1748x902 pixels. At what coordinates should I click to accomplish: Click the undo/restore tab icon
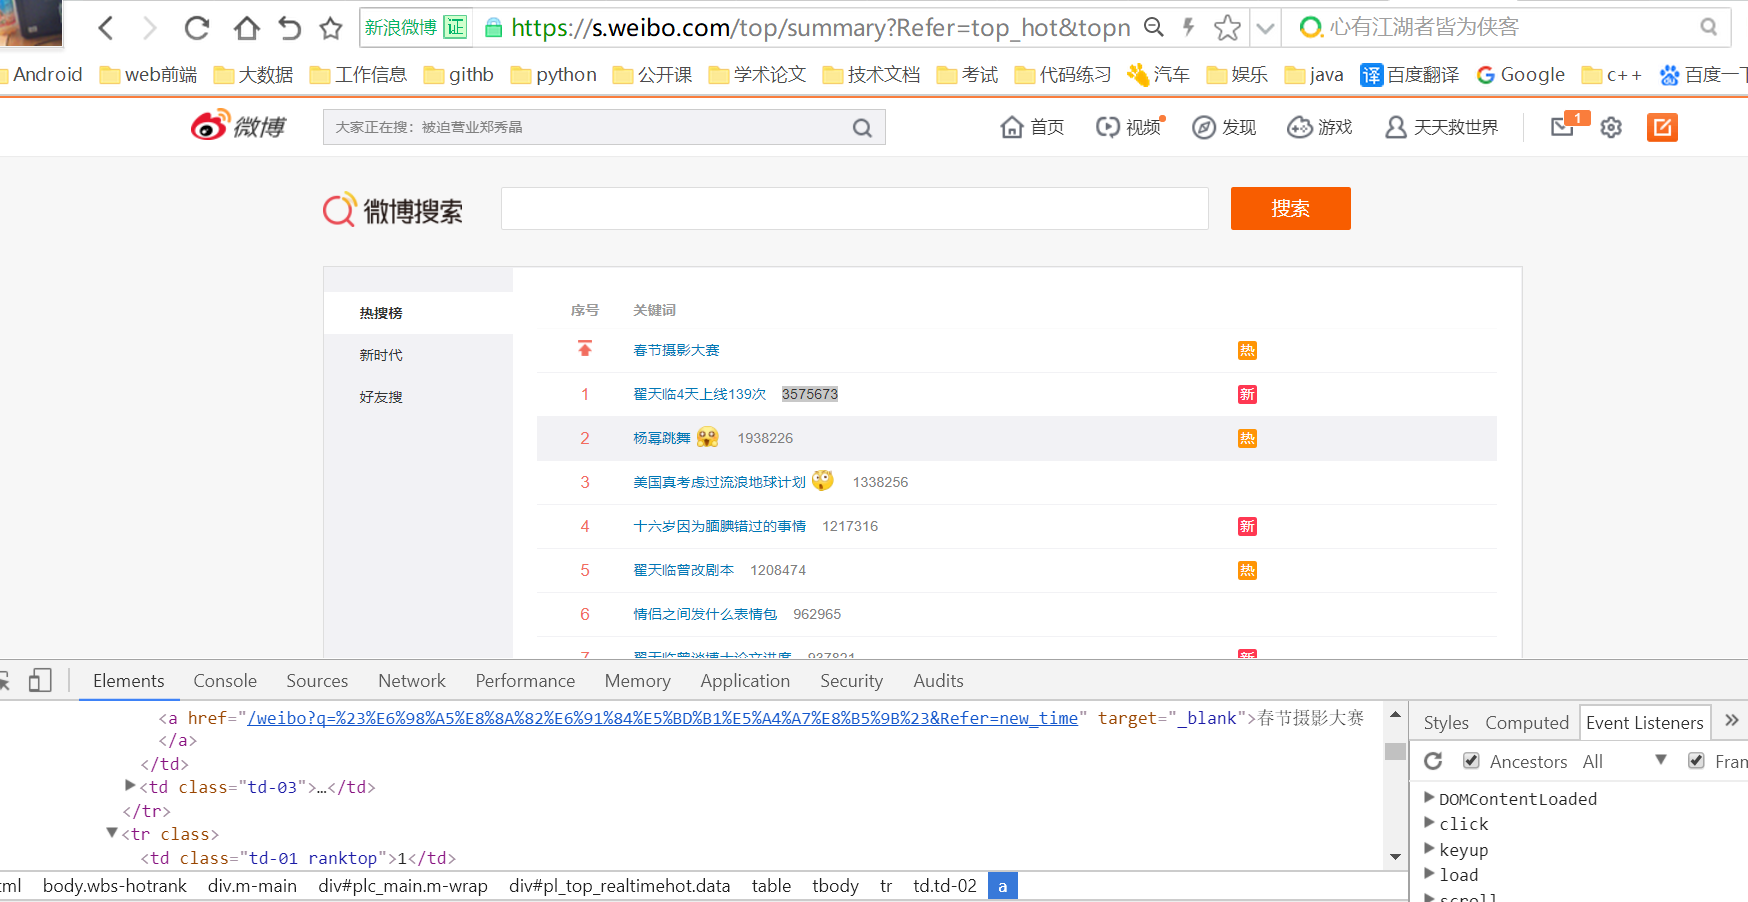coord(290,28)
